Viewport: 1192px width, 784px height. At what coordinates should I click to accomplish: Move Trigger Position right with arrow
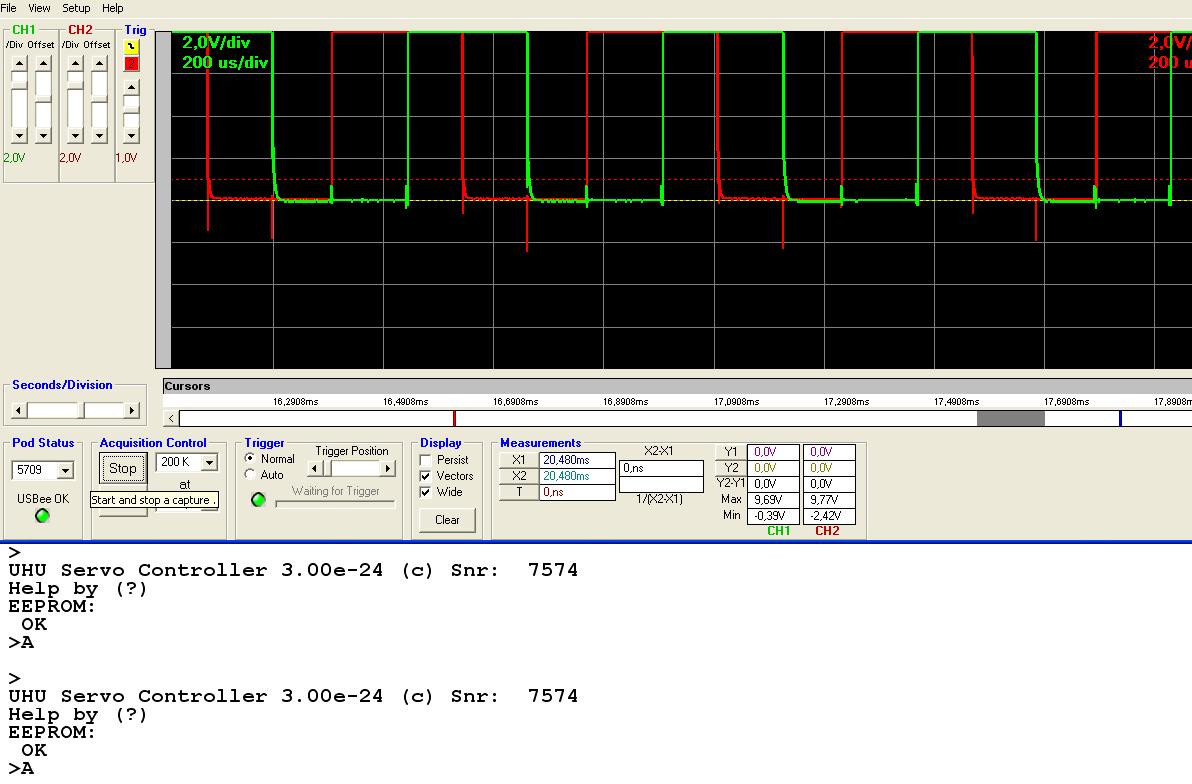pos(388,468)
